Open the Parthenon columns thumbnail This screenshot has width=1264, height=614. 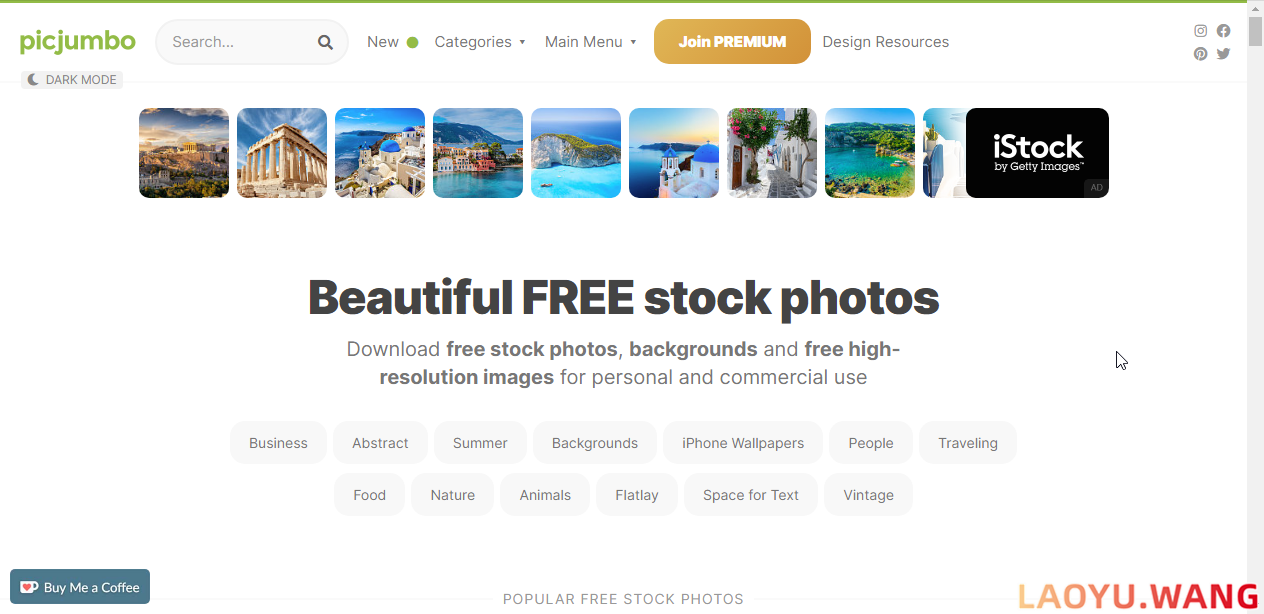[282, 153]
